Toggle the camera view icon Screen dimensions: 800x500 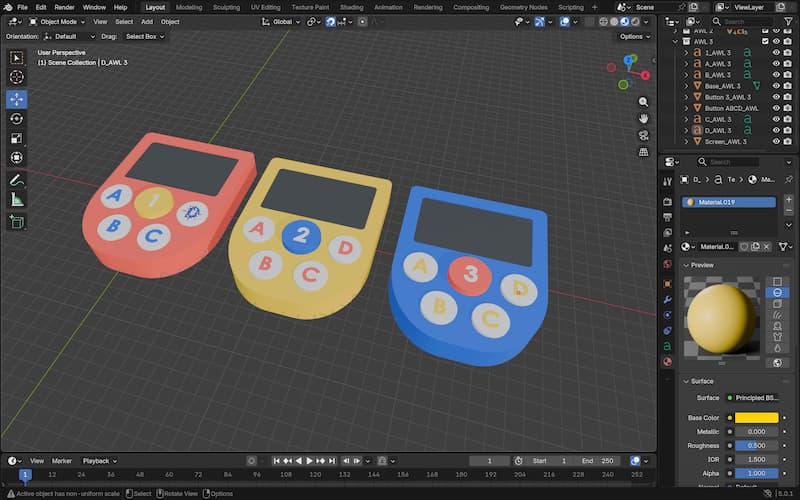pyautogui.click(x=643, y=135)
